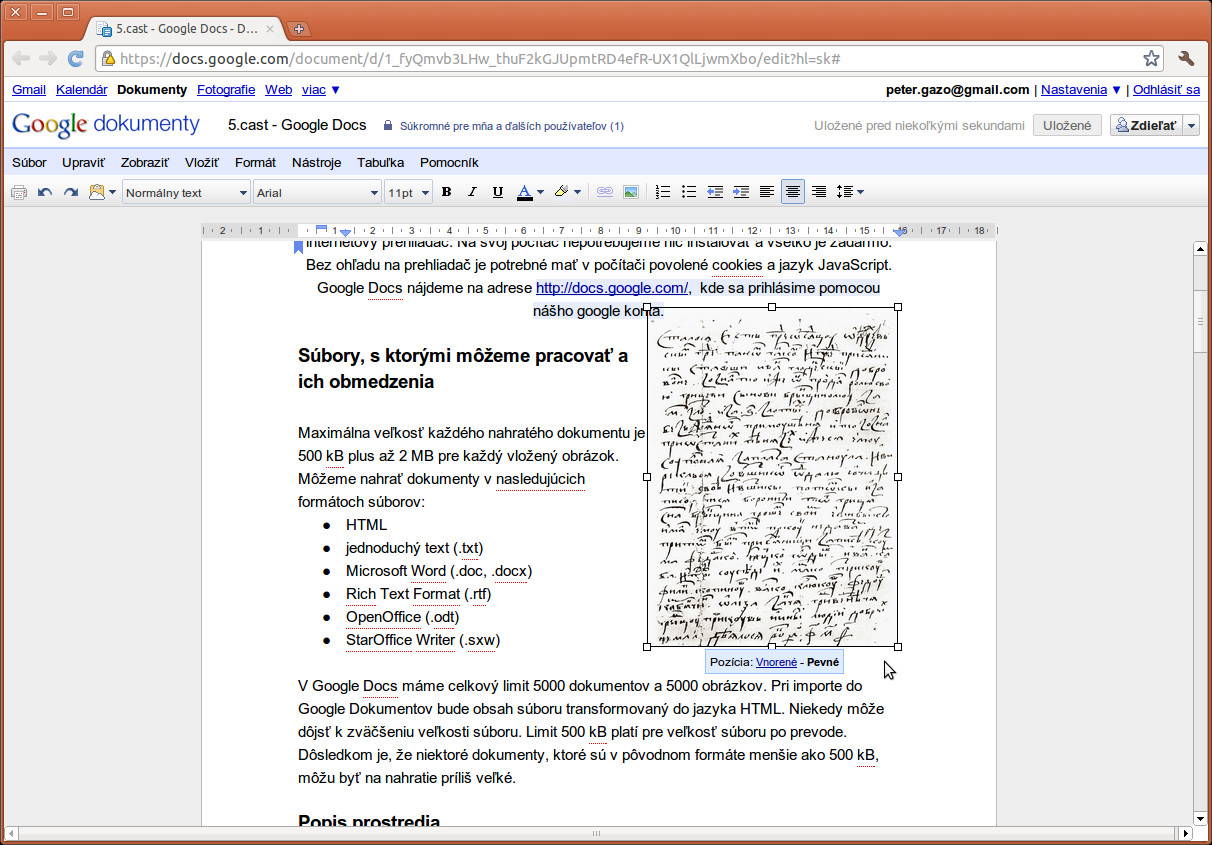Open the Súbor menu
Screen dimensions: 1212x845
tap(29, 162)
